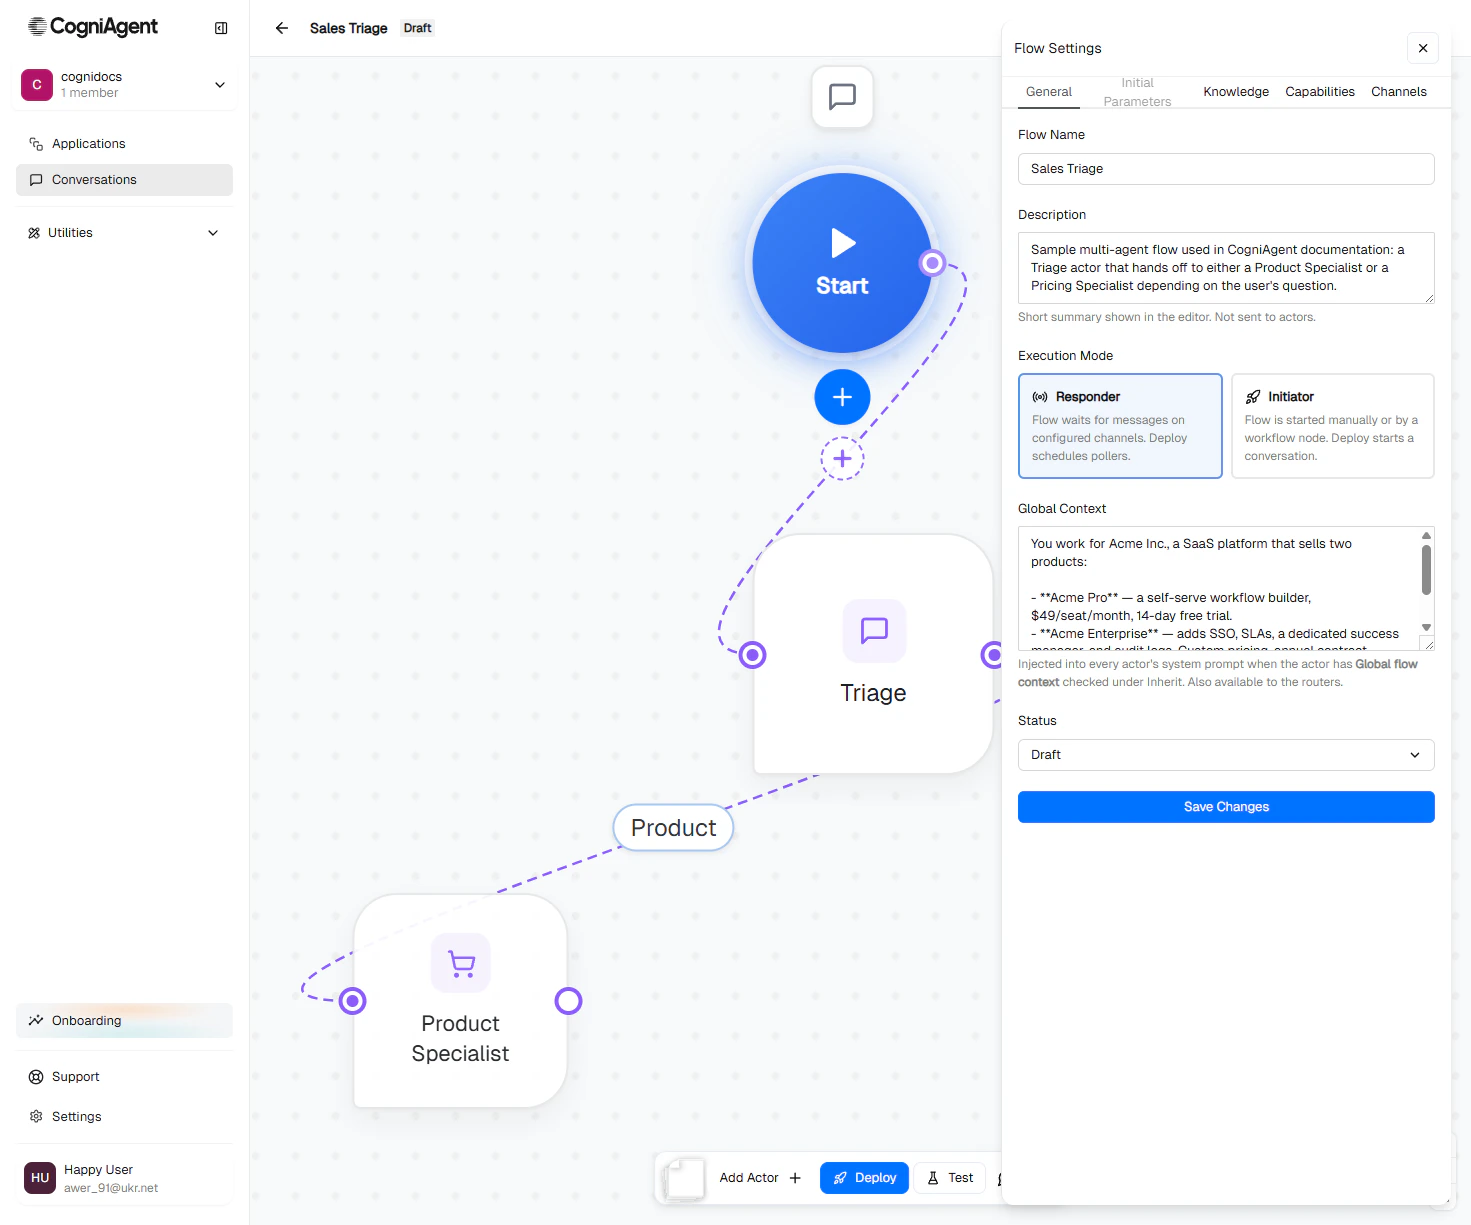Viewport: 1471px width, 1225px height.
Task: Switch to the Knowledge tab
Action: click(x=1236, y=92)
